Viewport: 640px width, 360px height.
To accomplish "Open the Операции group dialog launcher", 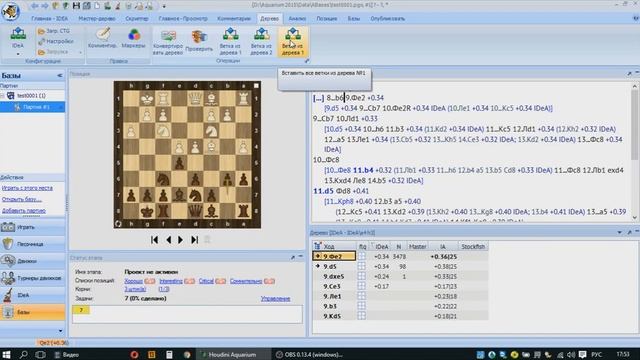I will (307, 61).
